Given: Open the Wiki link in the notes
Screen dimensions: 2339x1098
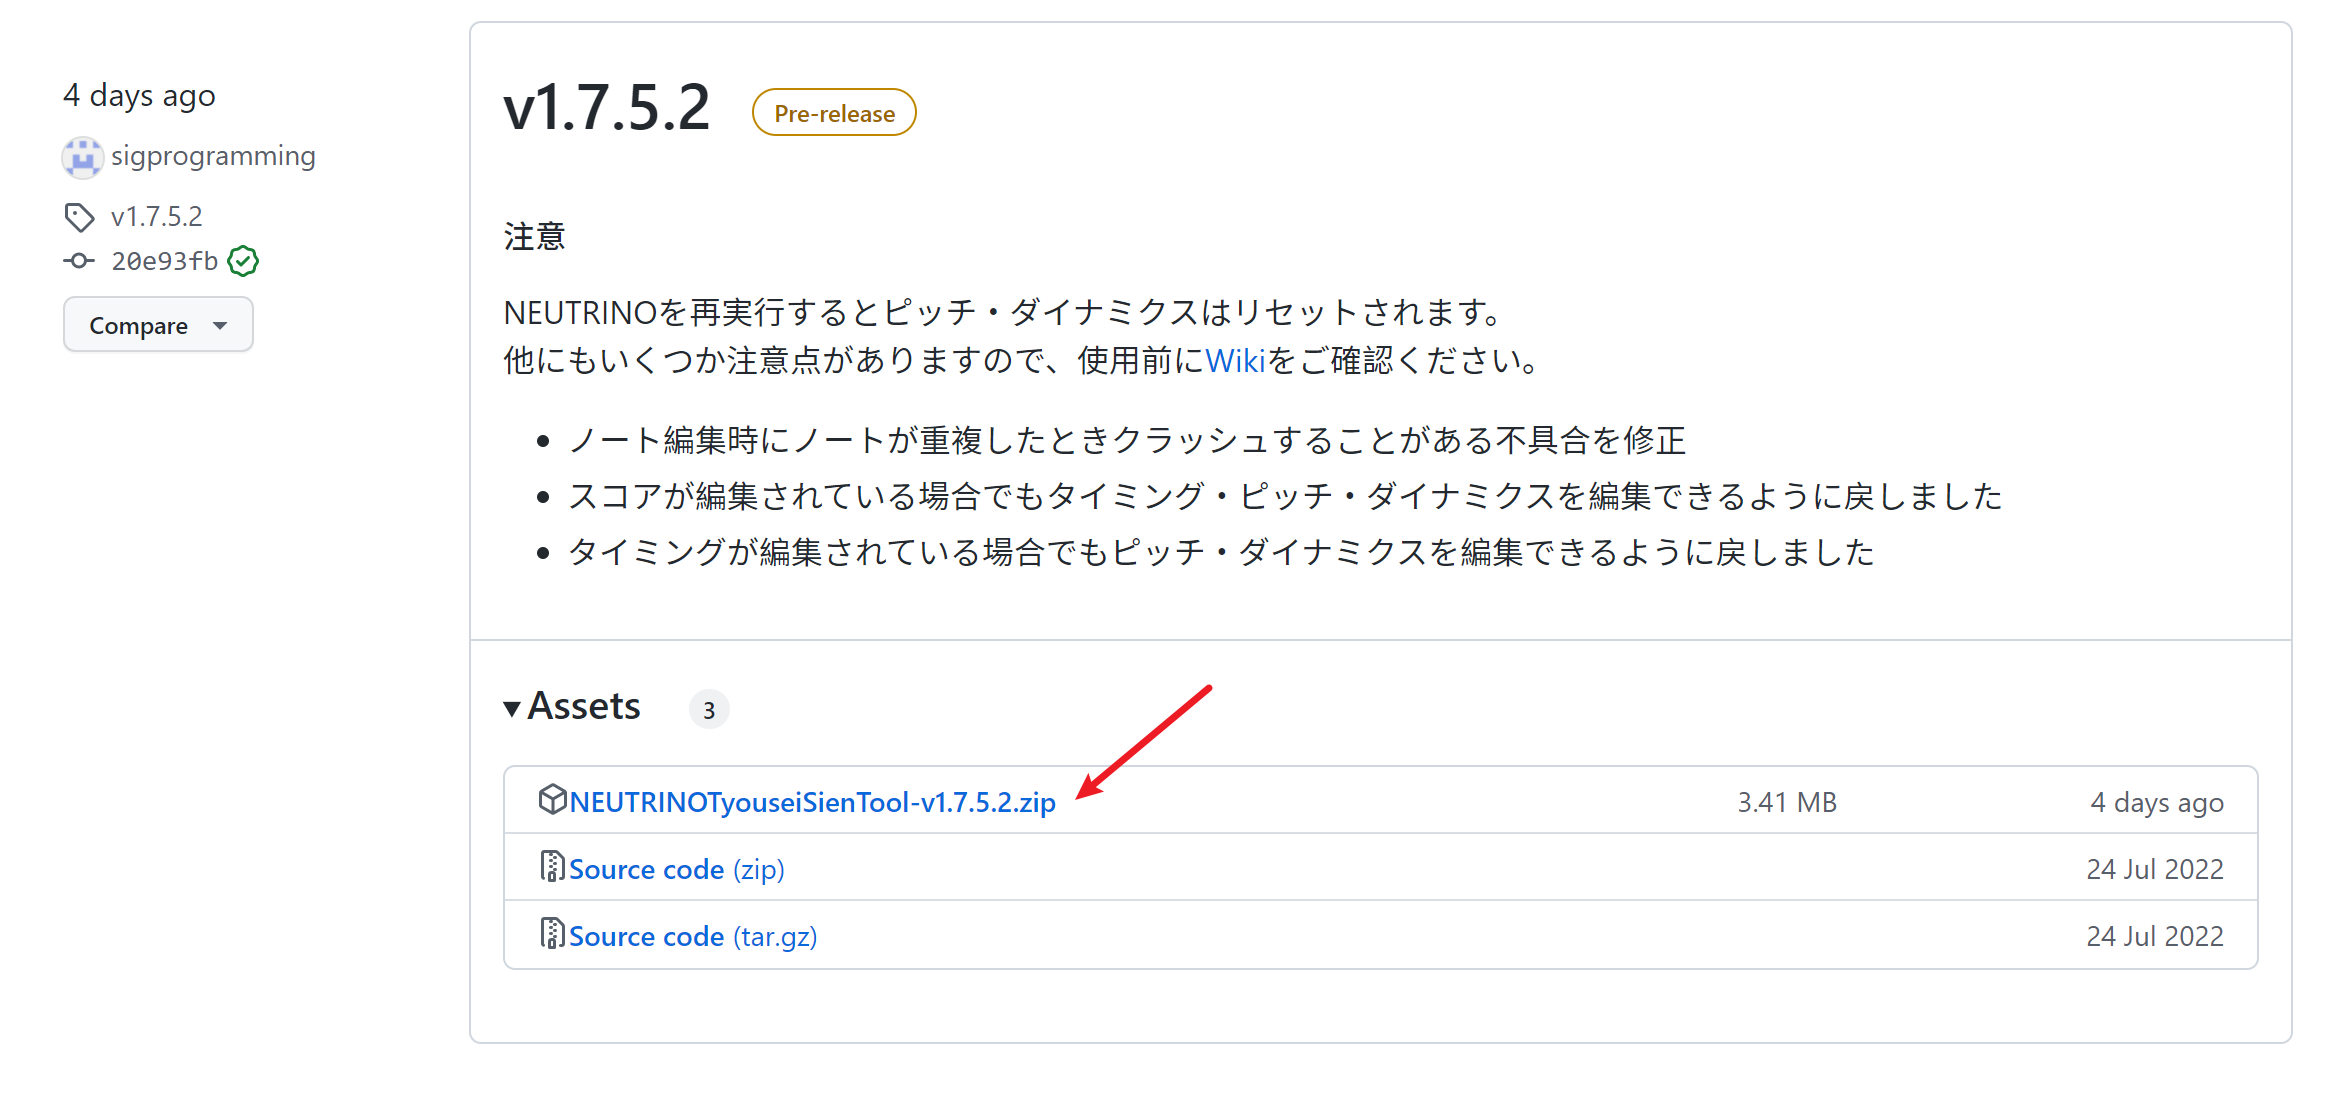Looking at the screenshot, I should [1236, 360].
